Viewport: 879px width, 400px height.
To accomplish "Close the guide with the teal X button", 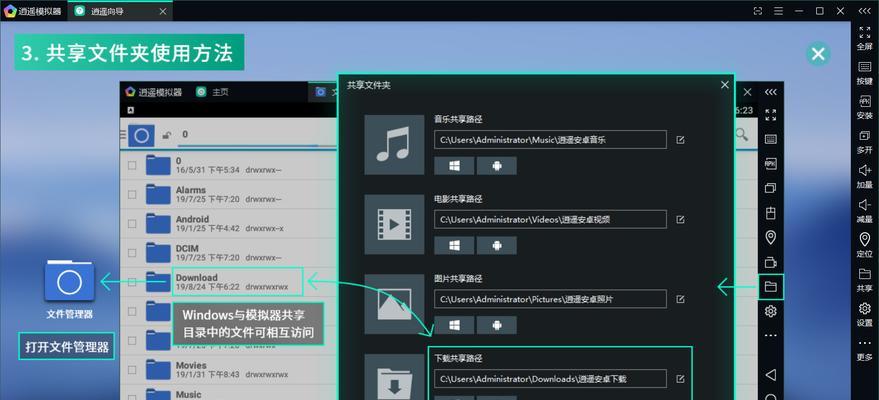I will (x=818, y=54).
